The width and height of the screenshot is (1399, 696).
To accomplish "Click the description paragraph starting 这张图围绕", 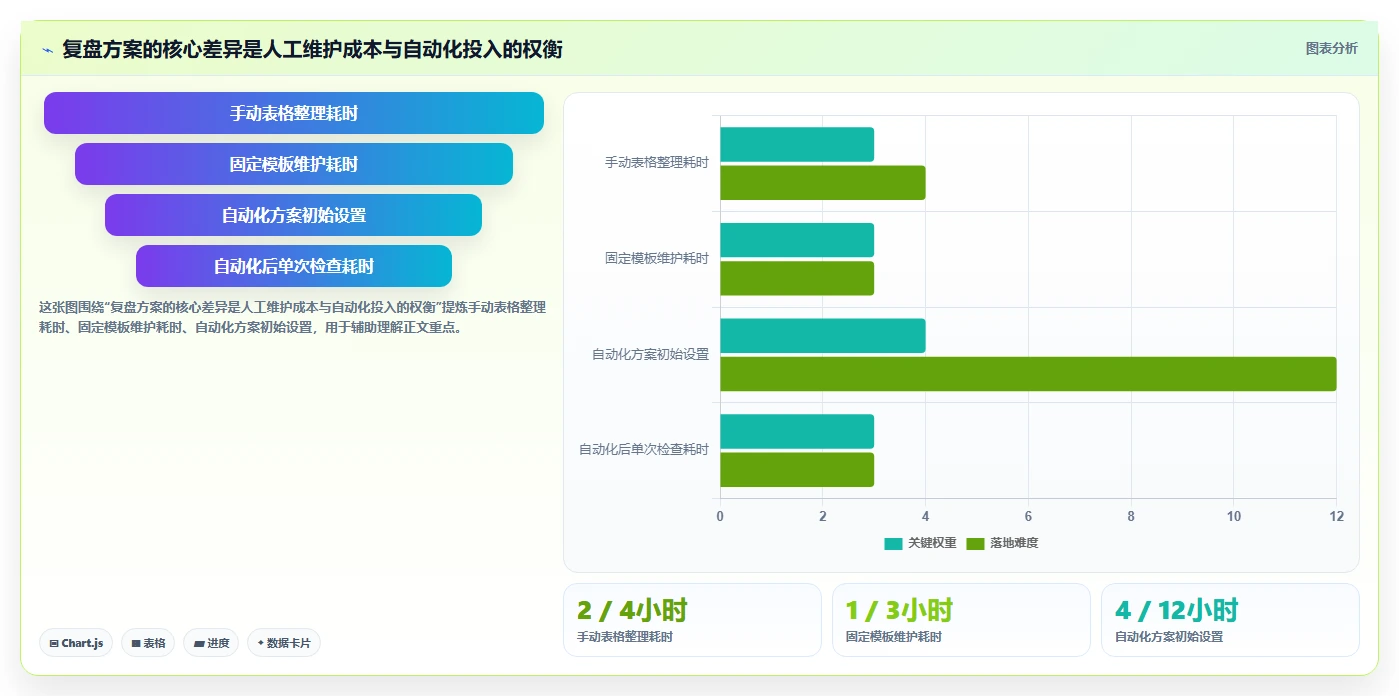I will (292, 317).
